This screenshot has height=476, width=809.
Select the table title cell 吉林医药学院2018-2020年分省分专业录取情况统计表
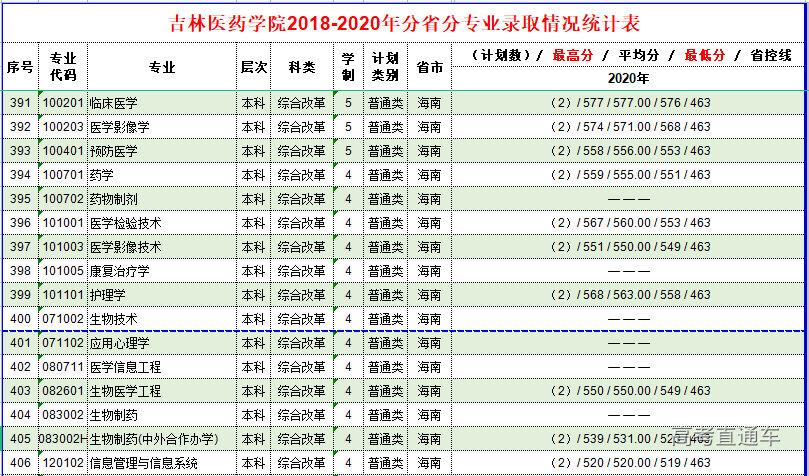[404, 24]
